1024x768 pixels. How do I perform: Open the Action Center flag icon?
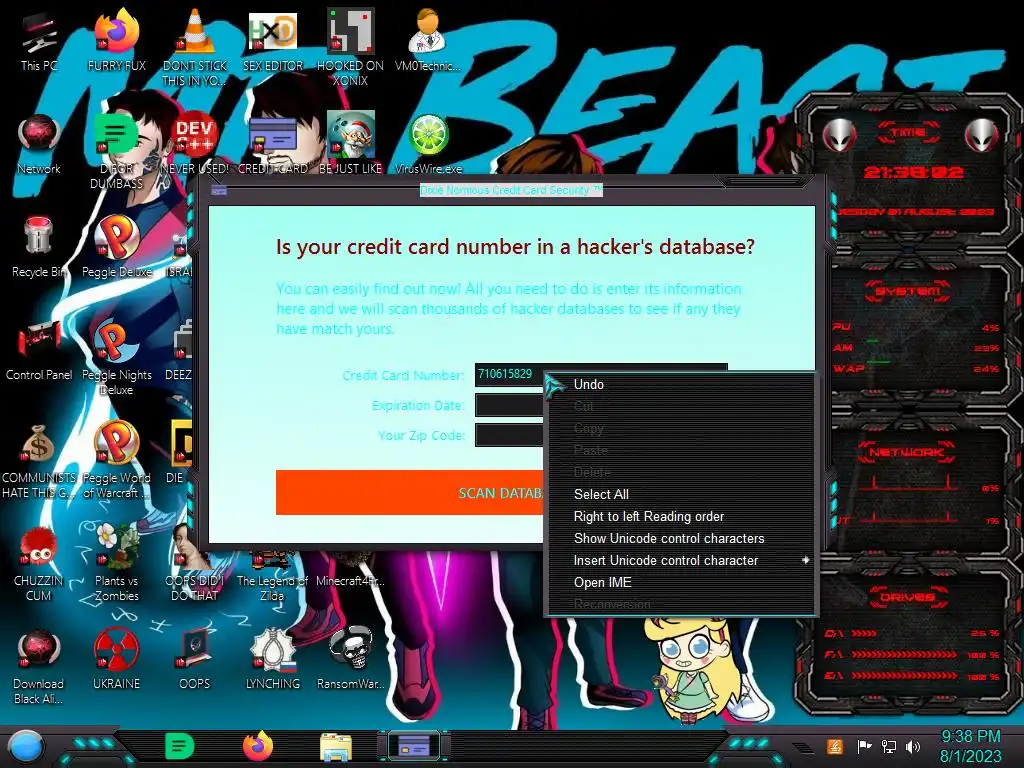(x=864, y=746)
